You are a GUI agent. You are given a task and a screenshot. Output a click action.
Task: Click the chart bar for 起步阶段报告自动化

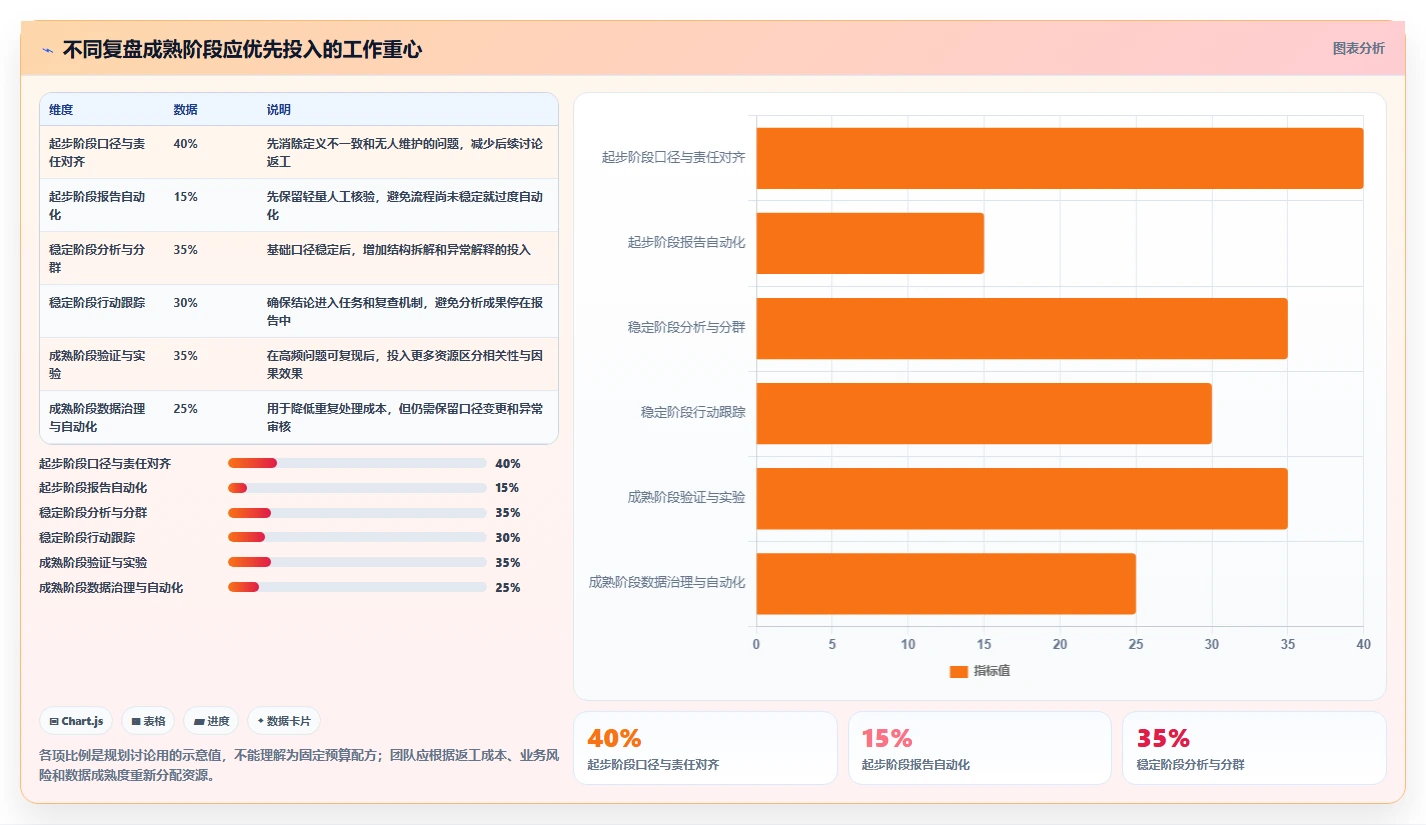click(870, 243)
